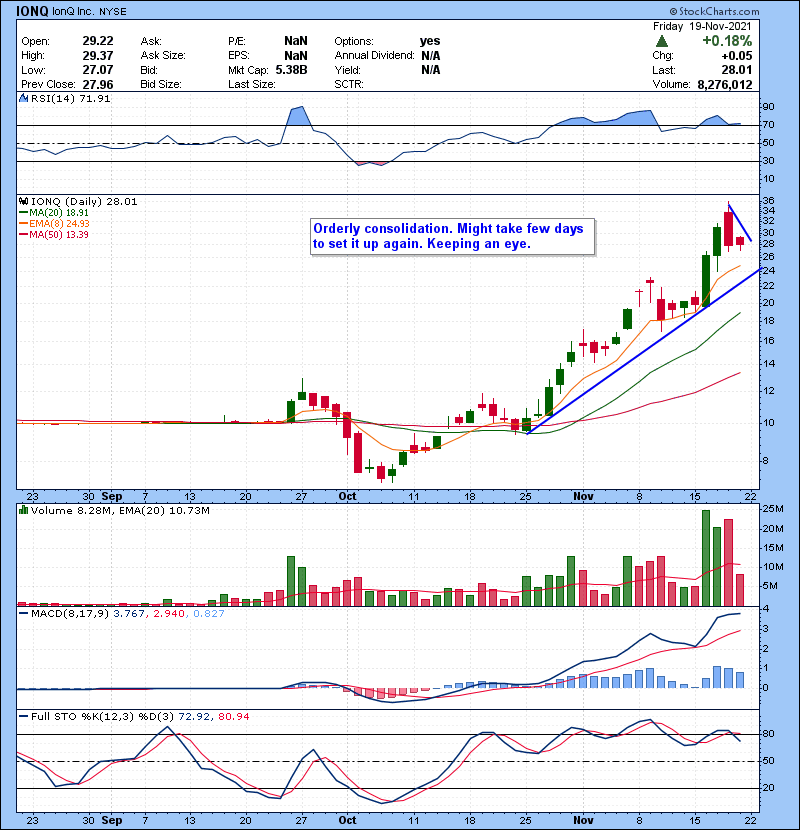This screenshot has width=800, height=830.
Task: Click the 36 level on price axis
Action: 768,201
